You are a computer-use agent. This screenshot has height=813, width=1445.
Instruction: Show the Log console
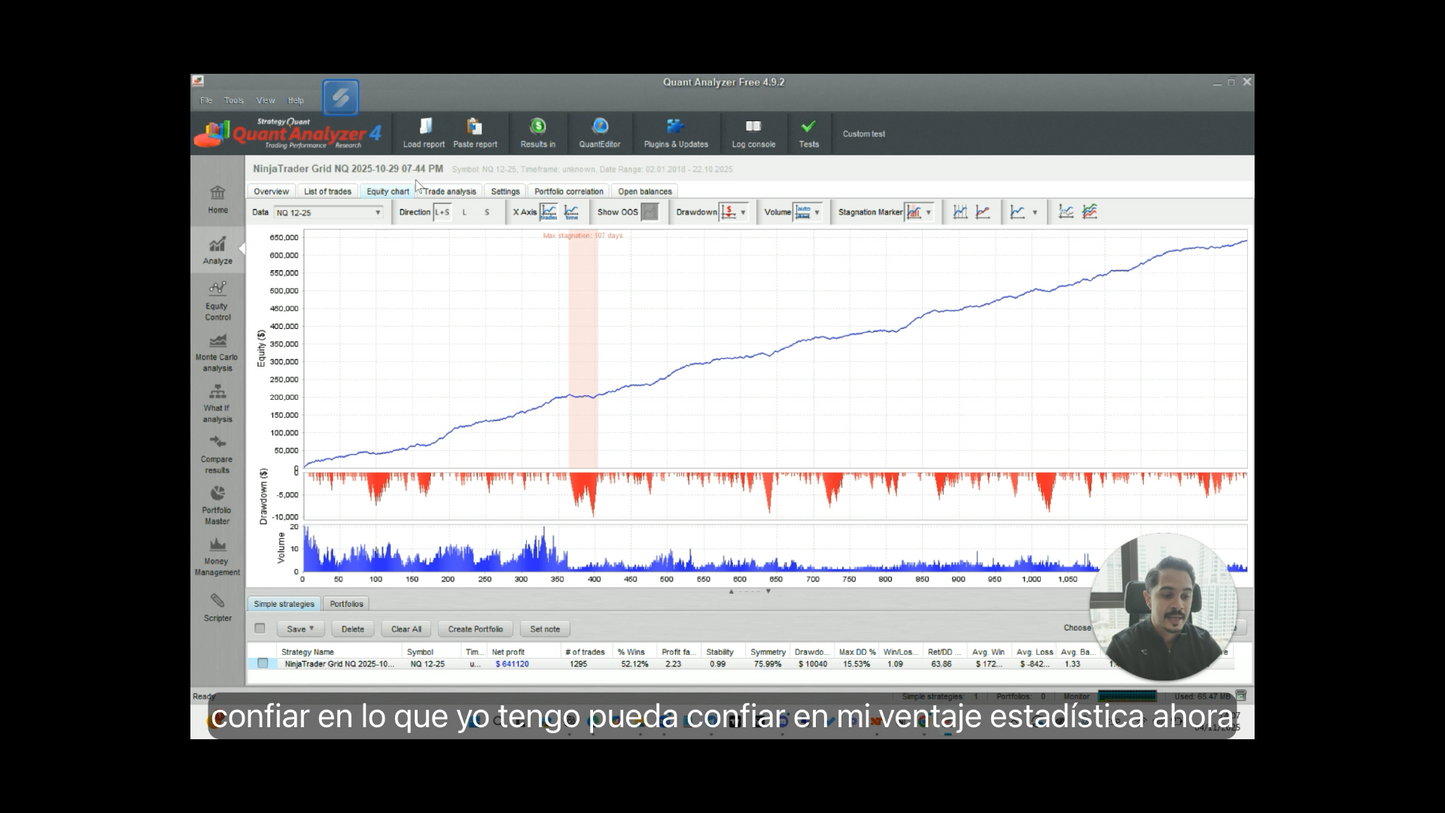coord(754,133)
